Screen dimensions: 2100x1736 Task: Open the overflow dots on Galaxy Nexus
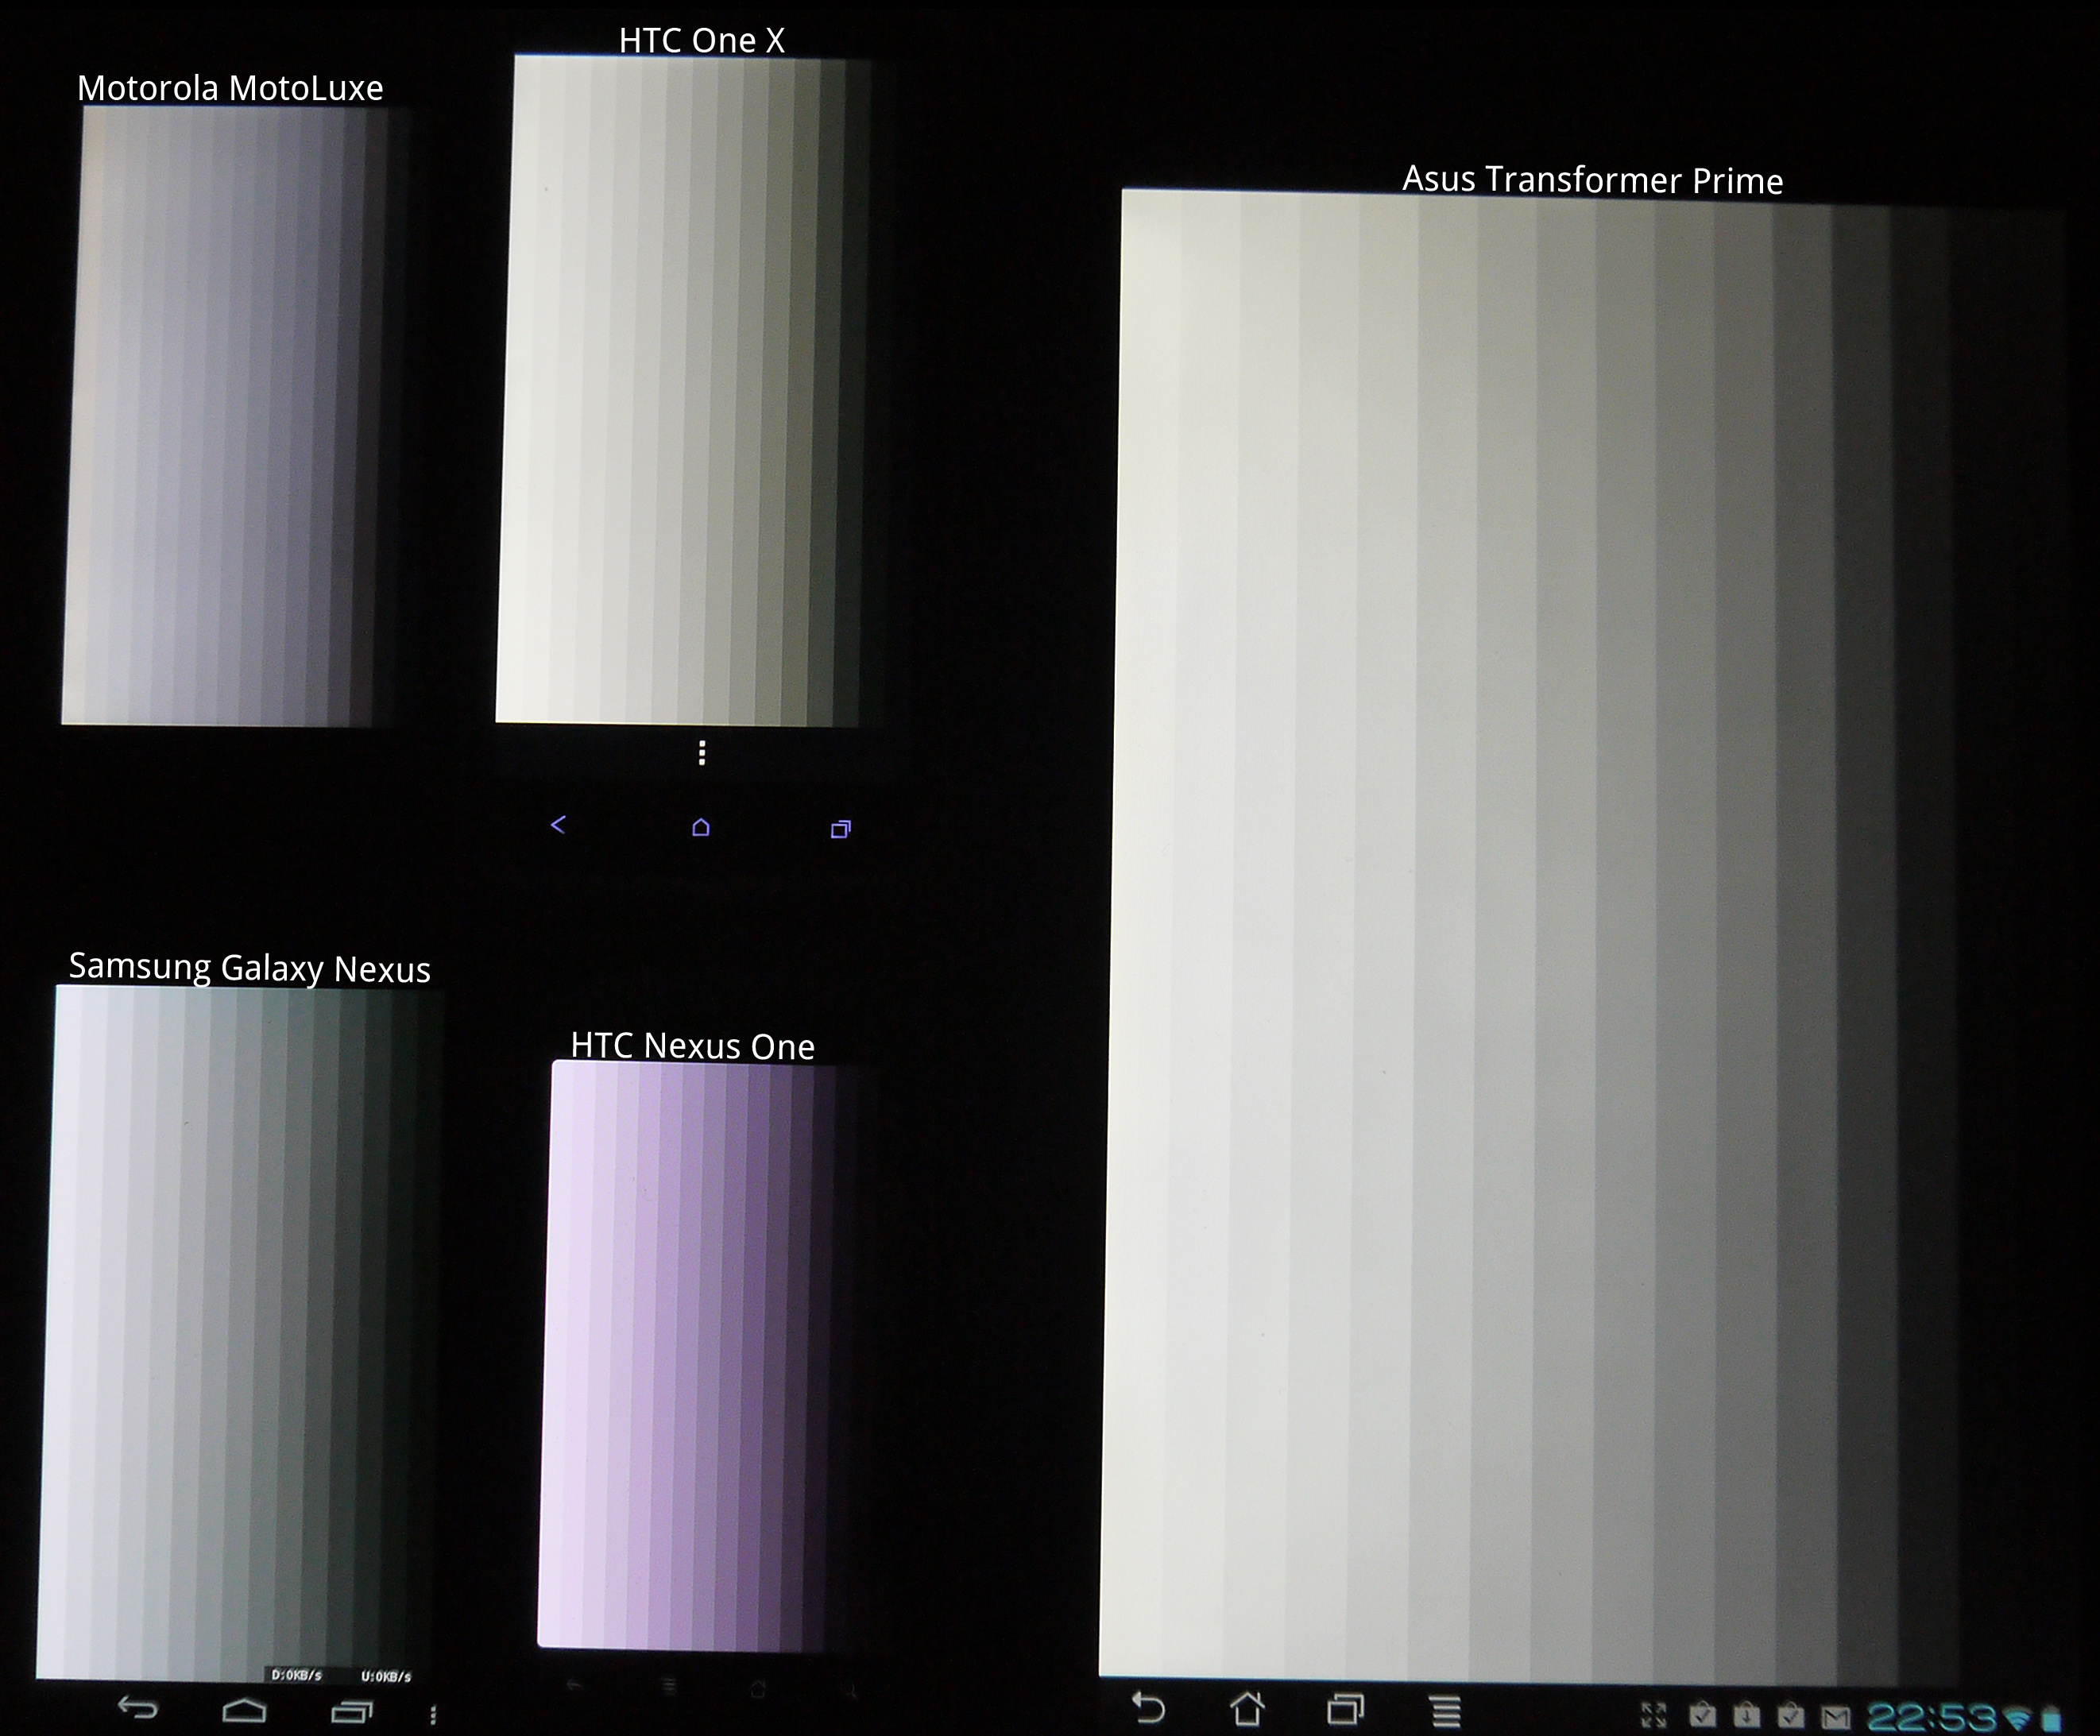[x=433, y=1715]
